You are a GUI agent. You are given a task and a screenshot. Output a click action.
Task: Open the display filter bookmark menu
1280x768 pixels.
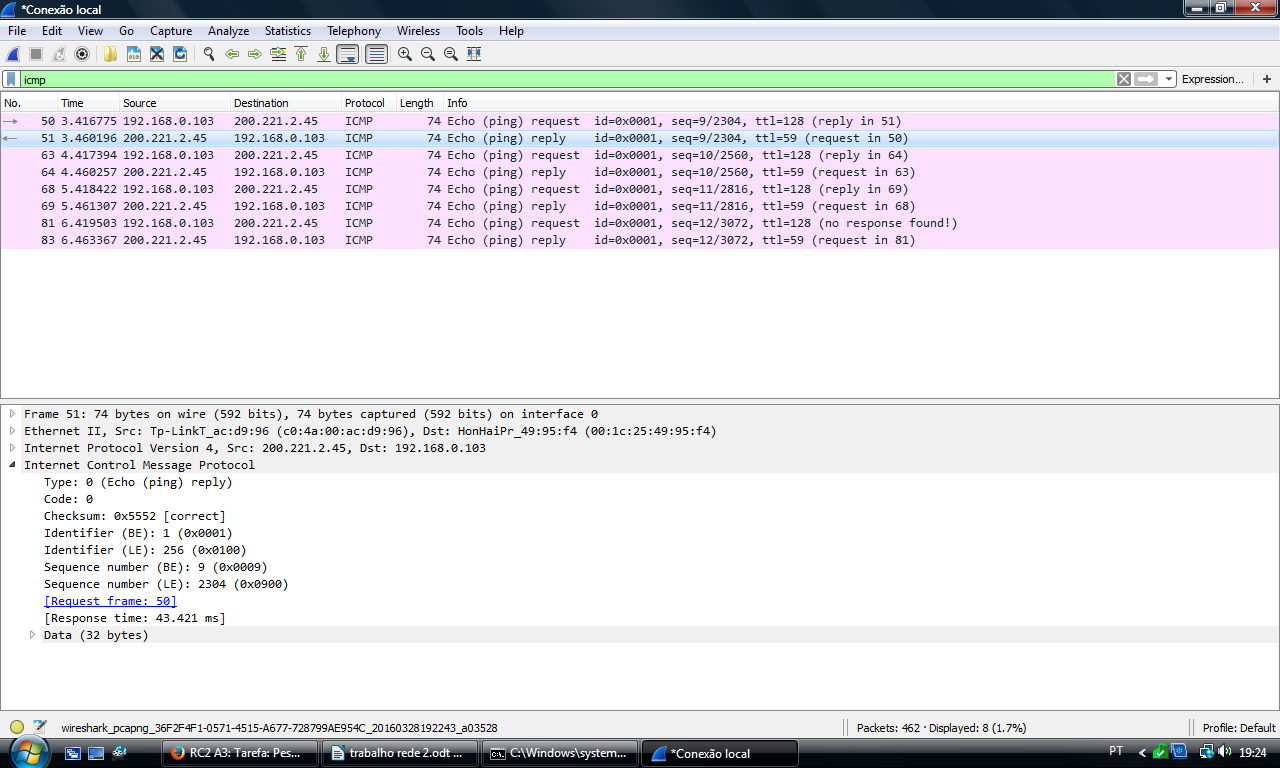coord(11,79)
